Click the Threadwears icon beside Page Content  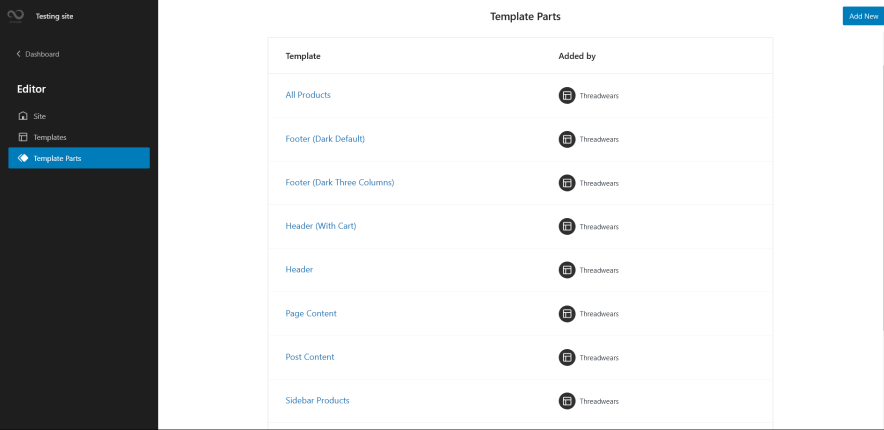(567, 314)
